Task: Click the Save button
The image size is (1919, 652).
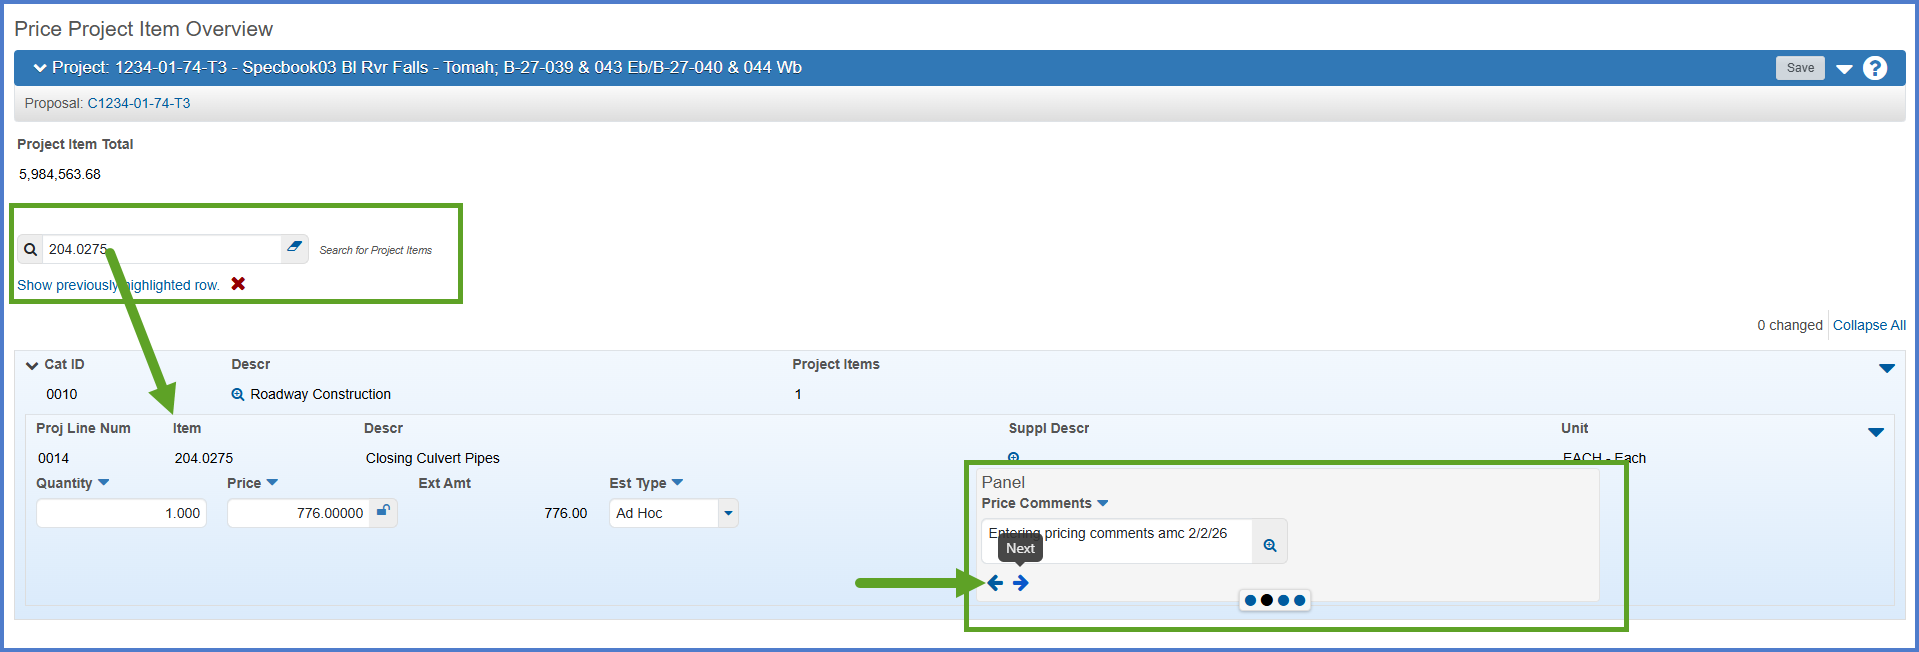Action: pos(1800,68)
